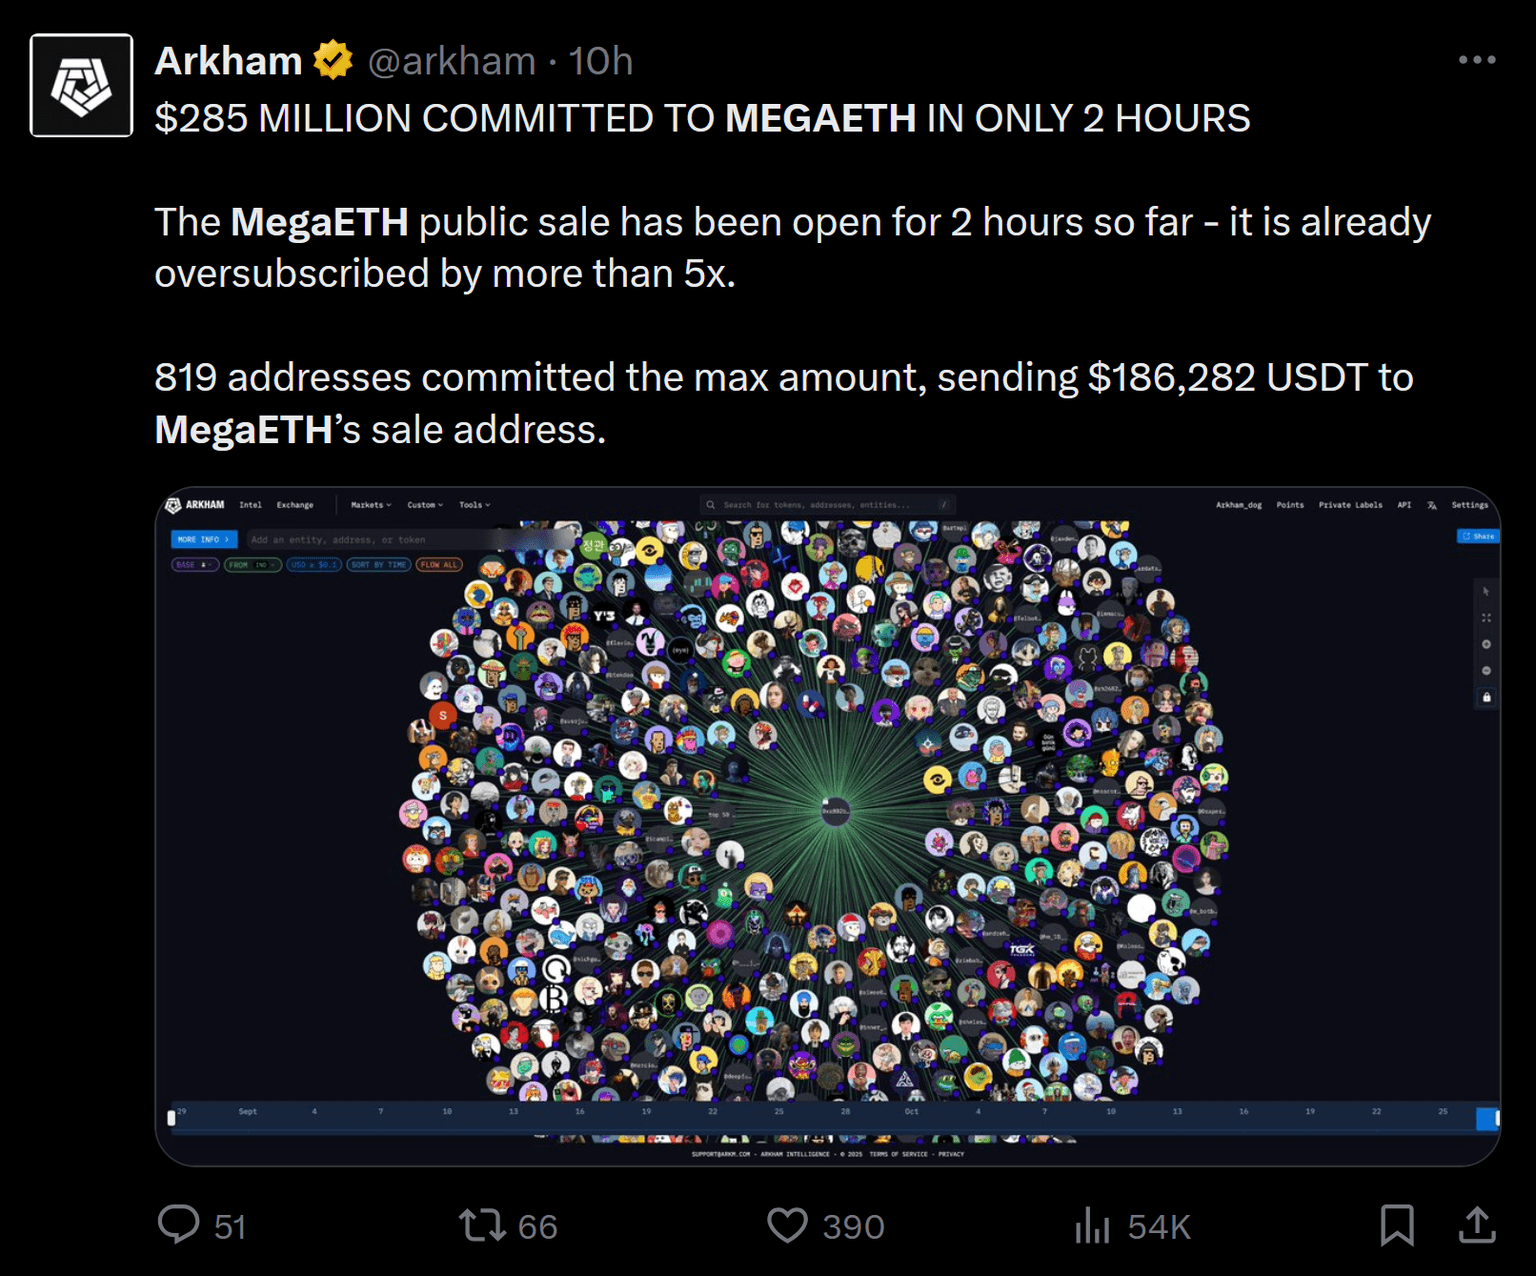Image resolution: width=1536 pixels, height=1276 pixels.
Task: Open the three-dot more options menu
Action: tap(1476, 60)
